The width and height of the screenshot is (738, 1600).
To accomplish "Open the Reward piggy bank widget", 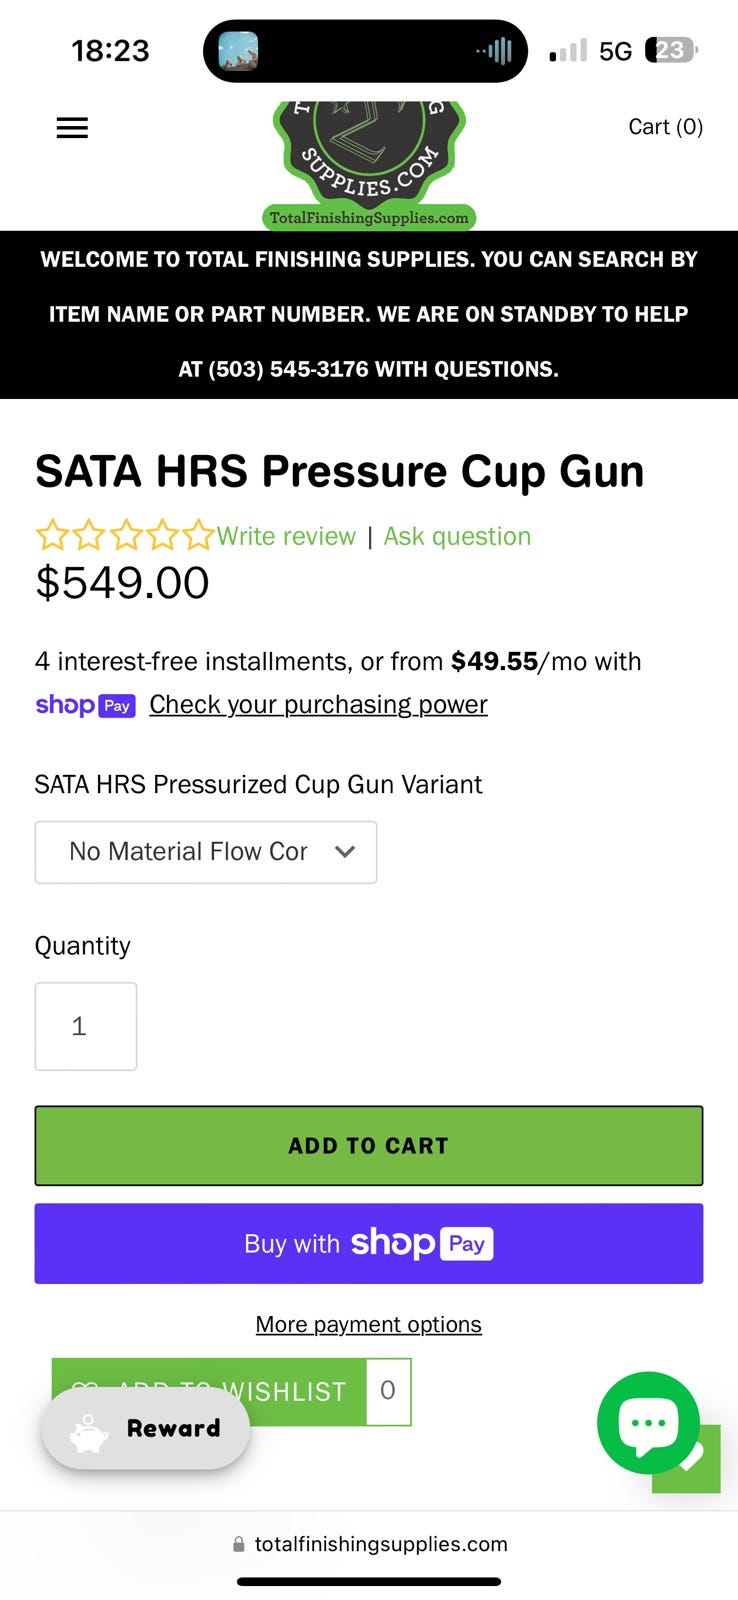I will (x=146, y=1428).
